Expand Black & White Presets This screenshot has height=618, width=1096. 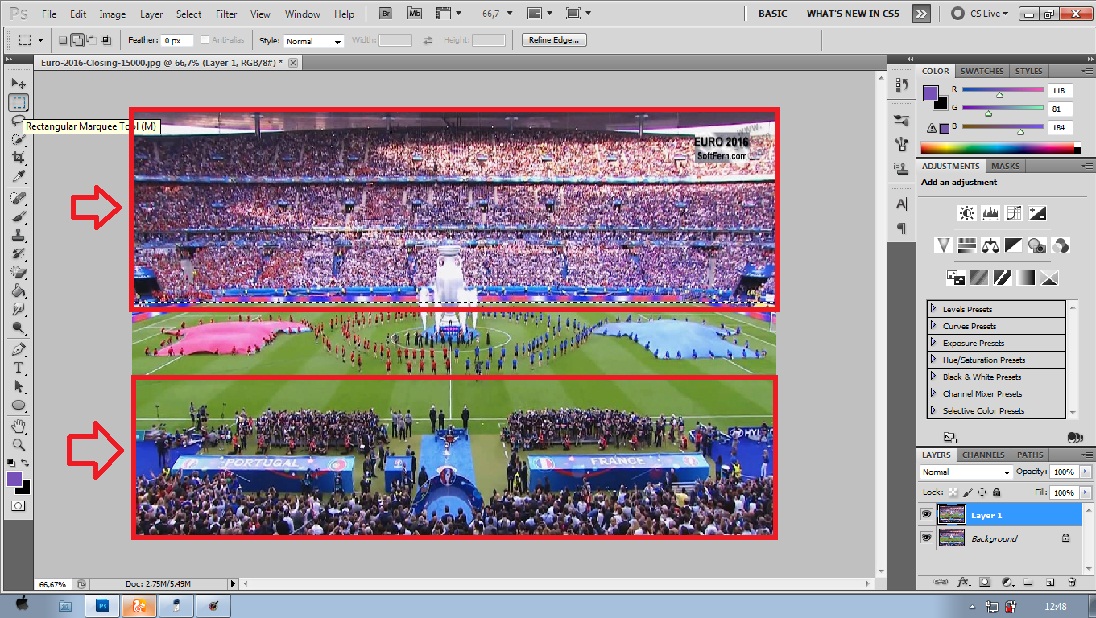[x=933, y=376]
